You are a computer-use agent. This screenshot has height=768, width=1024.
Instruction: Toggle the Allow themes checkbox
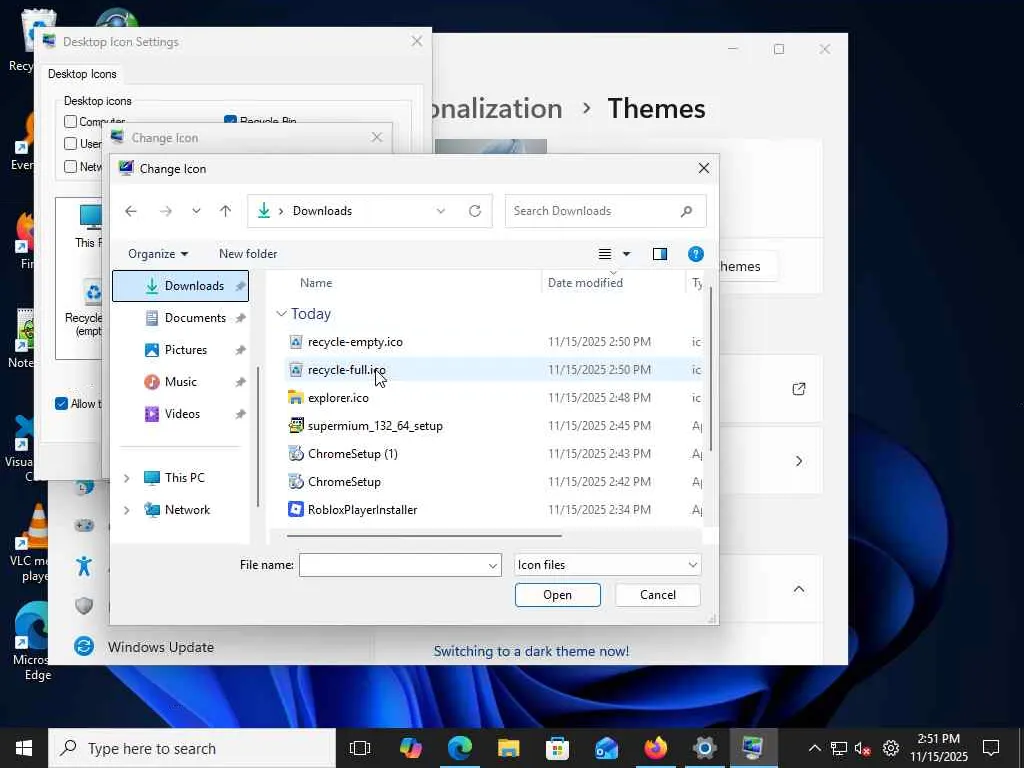coord(62,404)
